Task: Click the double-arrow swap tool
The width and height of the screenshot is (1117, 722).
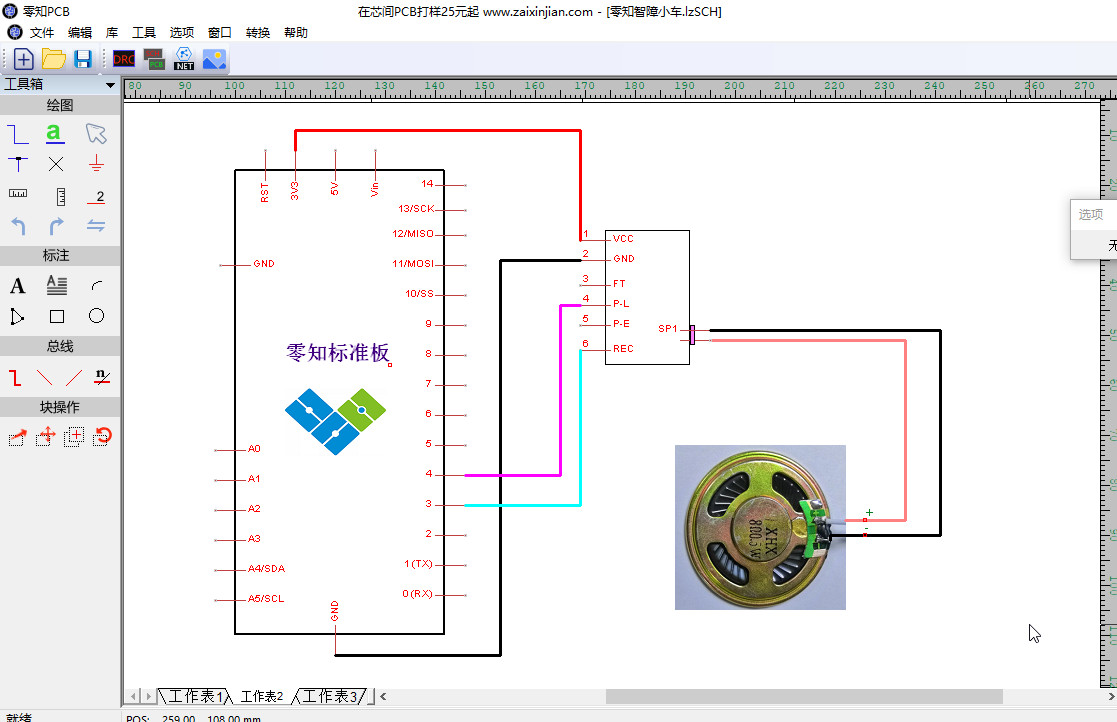Action: pos(96,226)
